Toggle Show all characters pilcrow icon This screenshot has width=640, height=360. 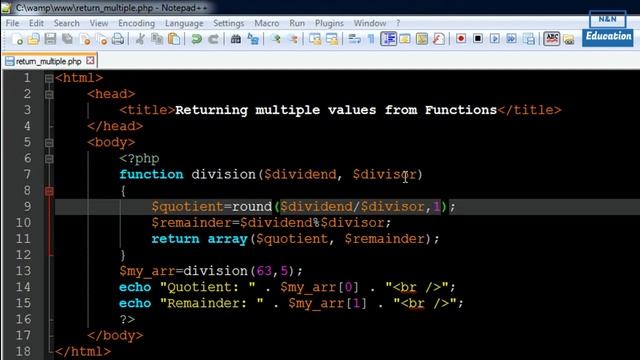[x=371, y=39]
